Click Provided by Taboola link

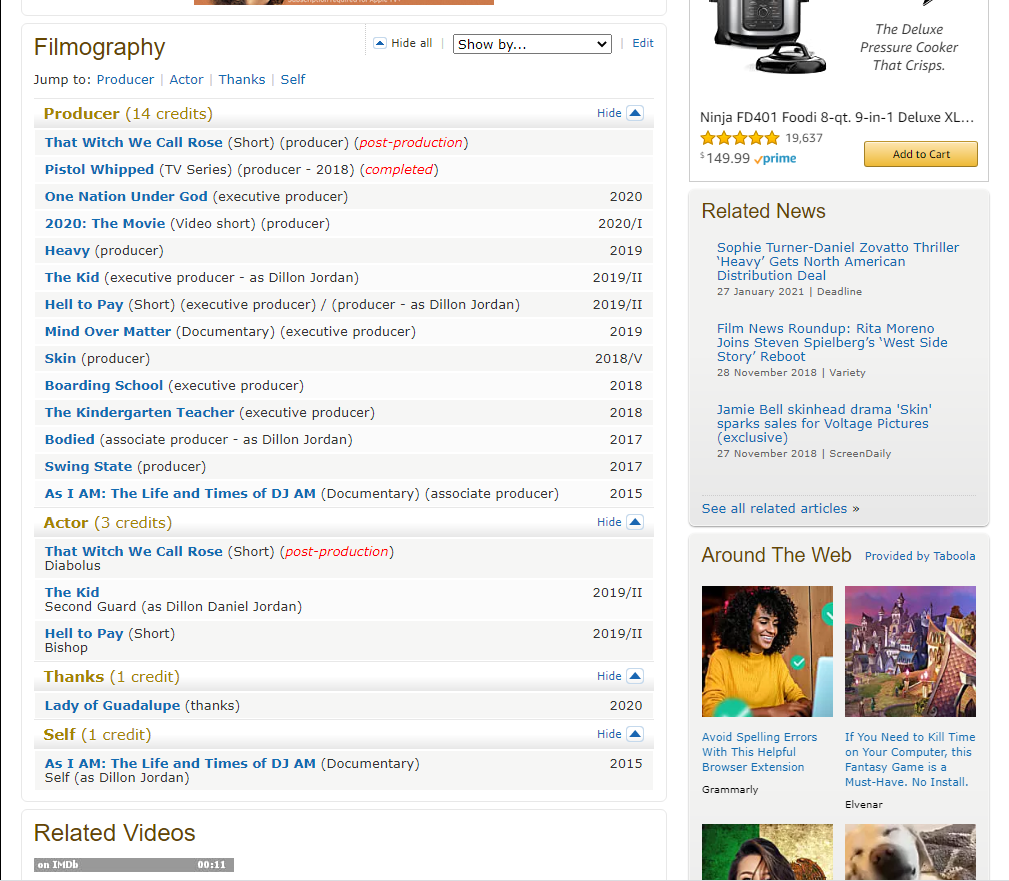(920, 556)
